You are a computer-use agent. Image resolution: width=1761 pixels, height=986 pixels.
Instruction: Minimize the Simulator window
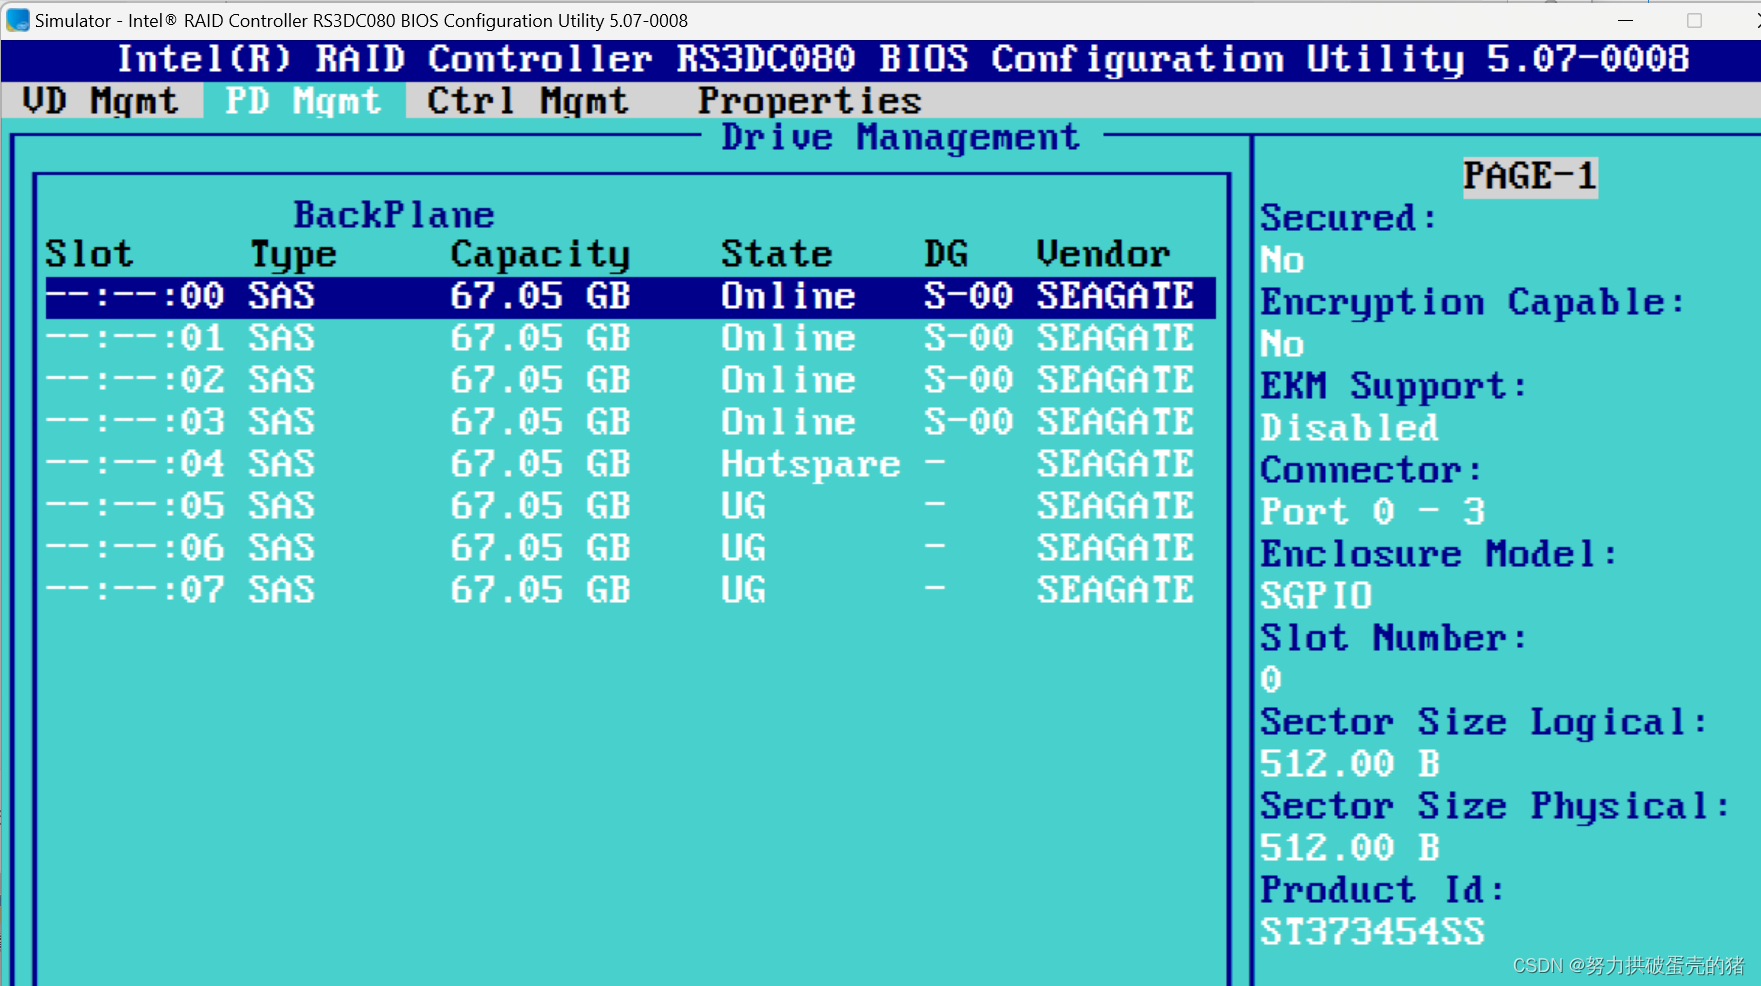[x=1626, y=20]
